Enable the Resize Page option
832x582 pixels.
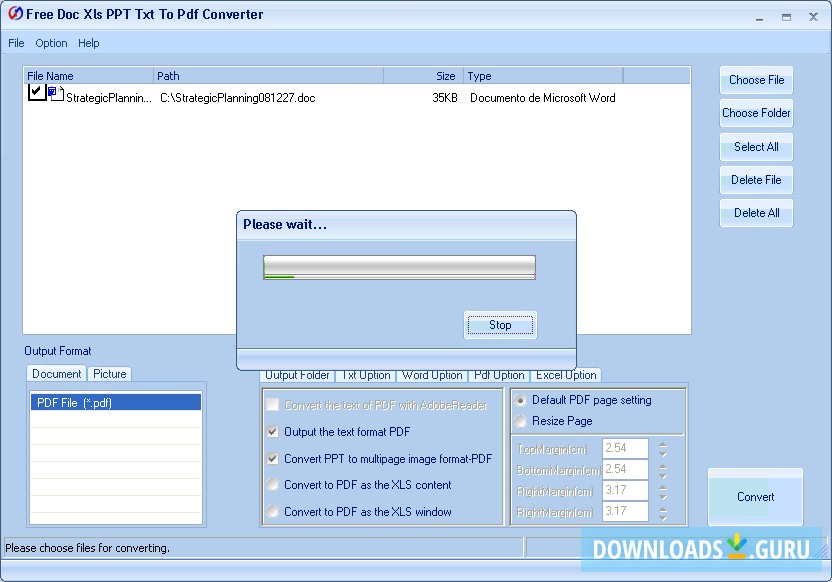click(x=520, y=421)
